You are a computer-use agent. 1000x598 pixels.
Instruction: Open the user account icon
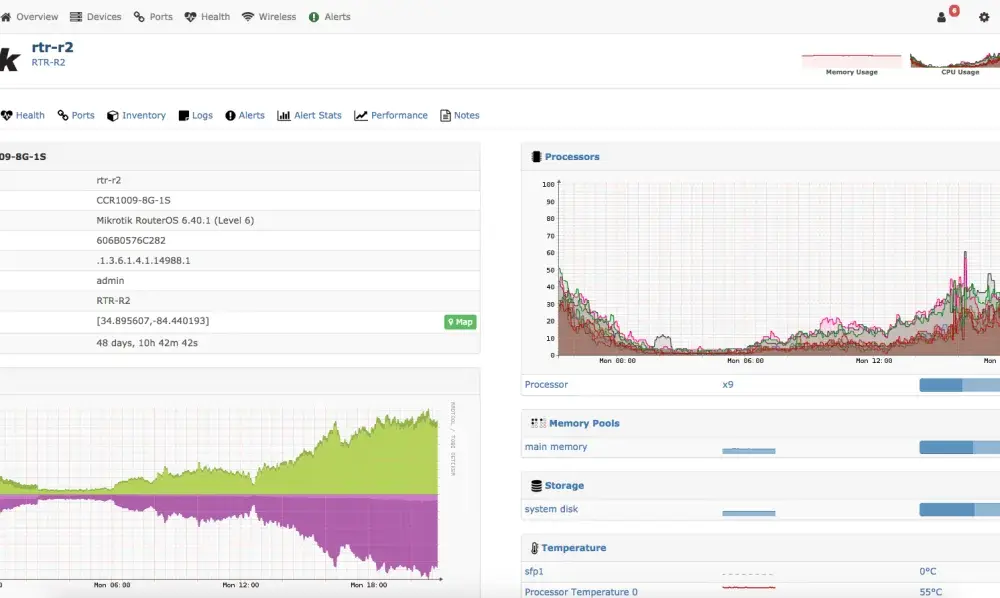pyautogui.click(x=941, y=17)
